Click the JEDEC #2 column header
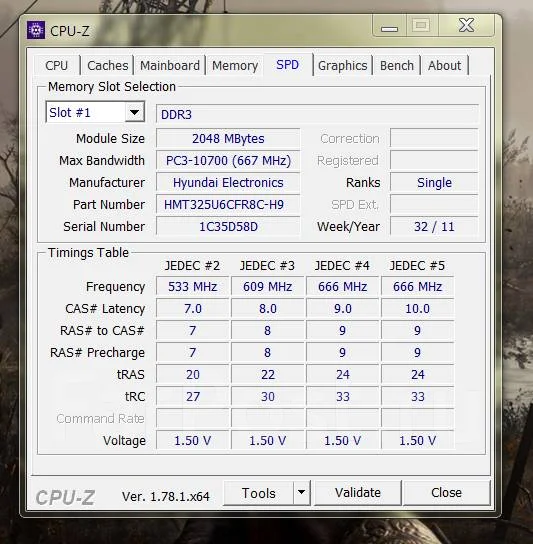This screenshot has width=533, height=544. 192,266
